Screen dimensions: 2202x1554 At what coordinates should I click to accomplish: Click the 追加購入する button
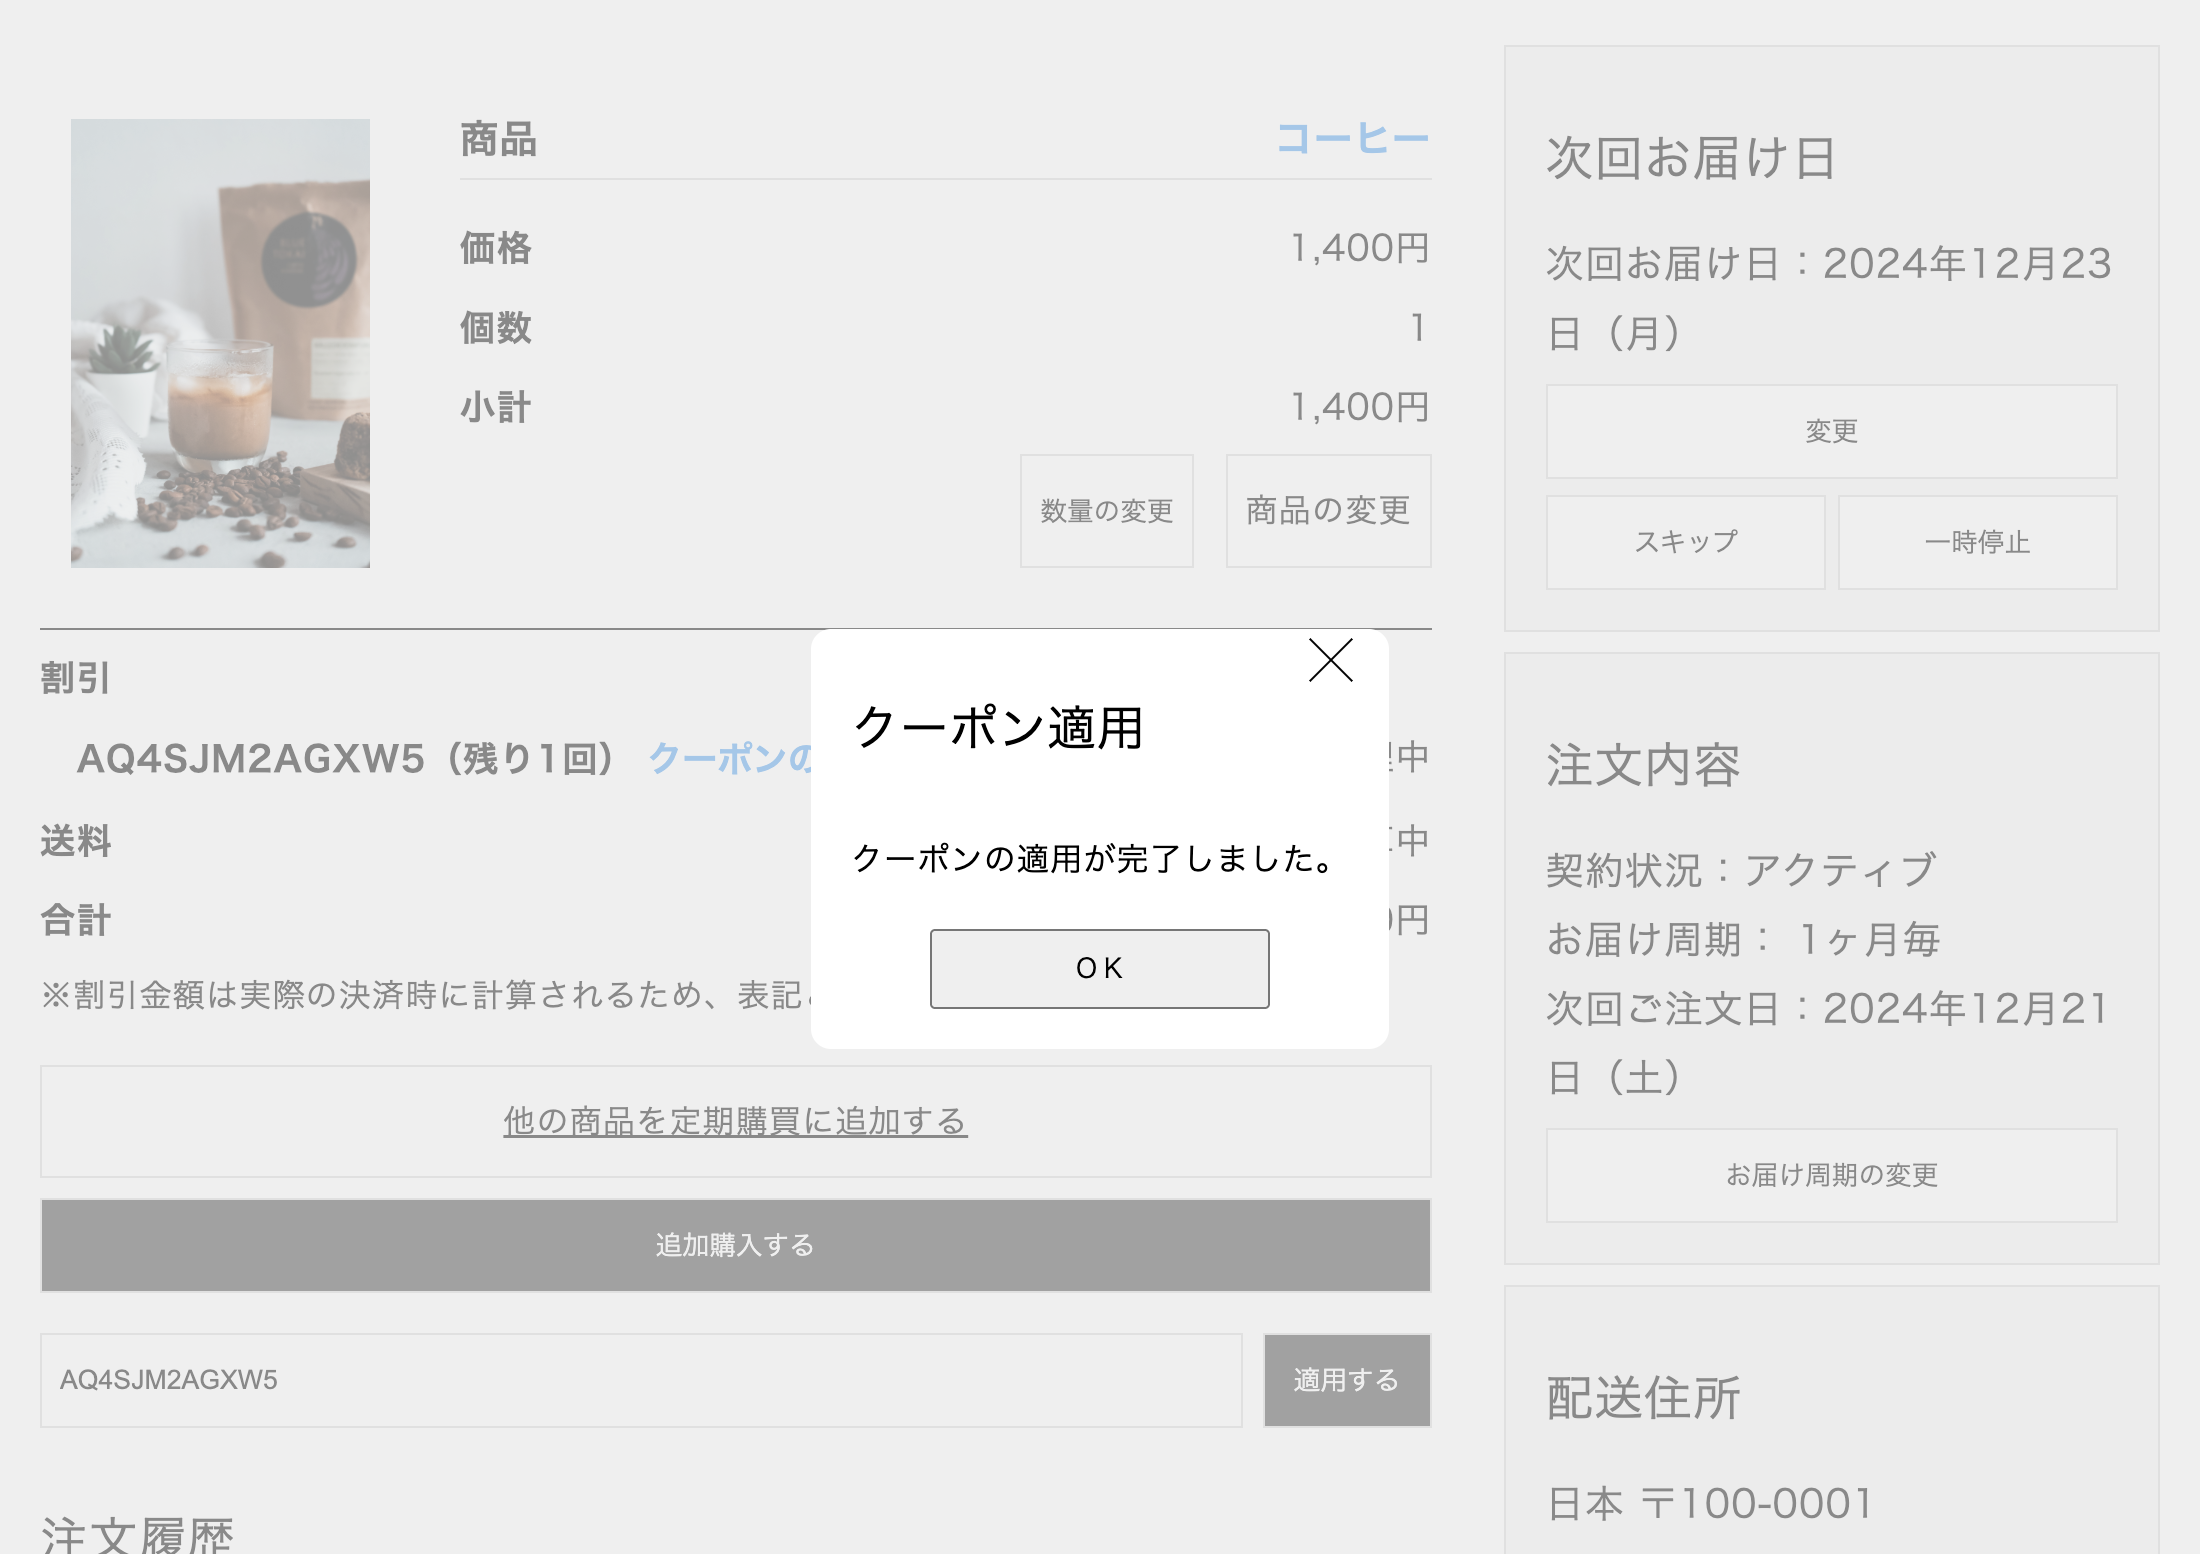[x=735, y=1245]
